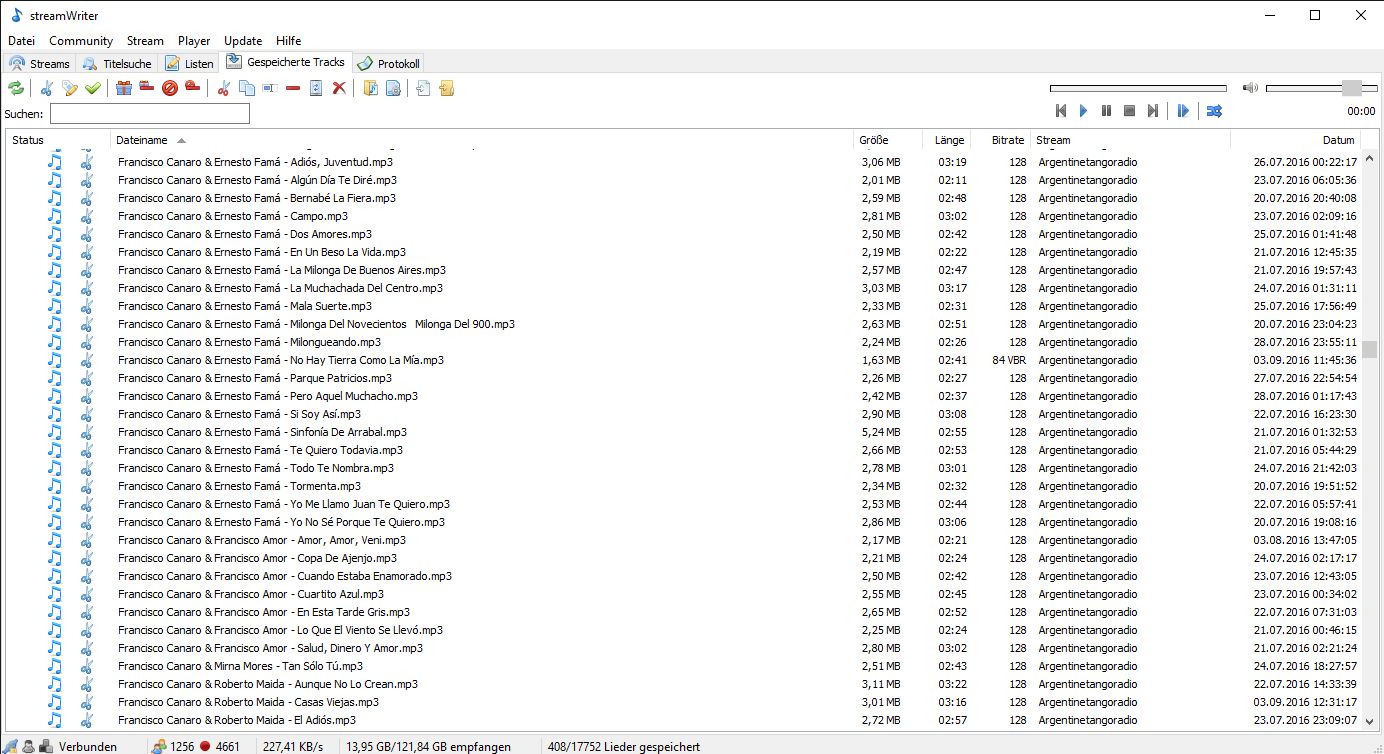1384x754 pixels.
Task: Click the copy documents toolbar icon
Action: 247,89
